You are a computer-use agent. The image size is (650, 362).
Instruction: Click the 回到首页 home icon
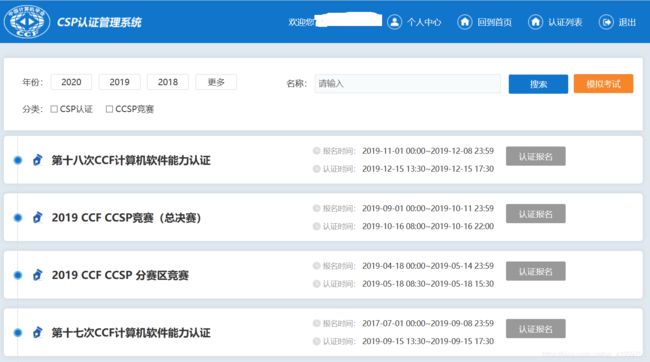tap(465, 22)
